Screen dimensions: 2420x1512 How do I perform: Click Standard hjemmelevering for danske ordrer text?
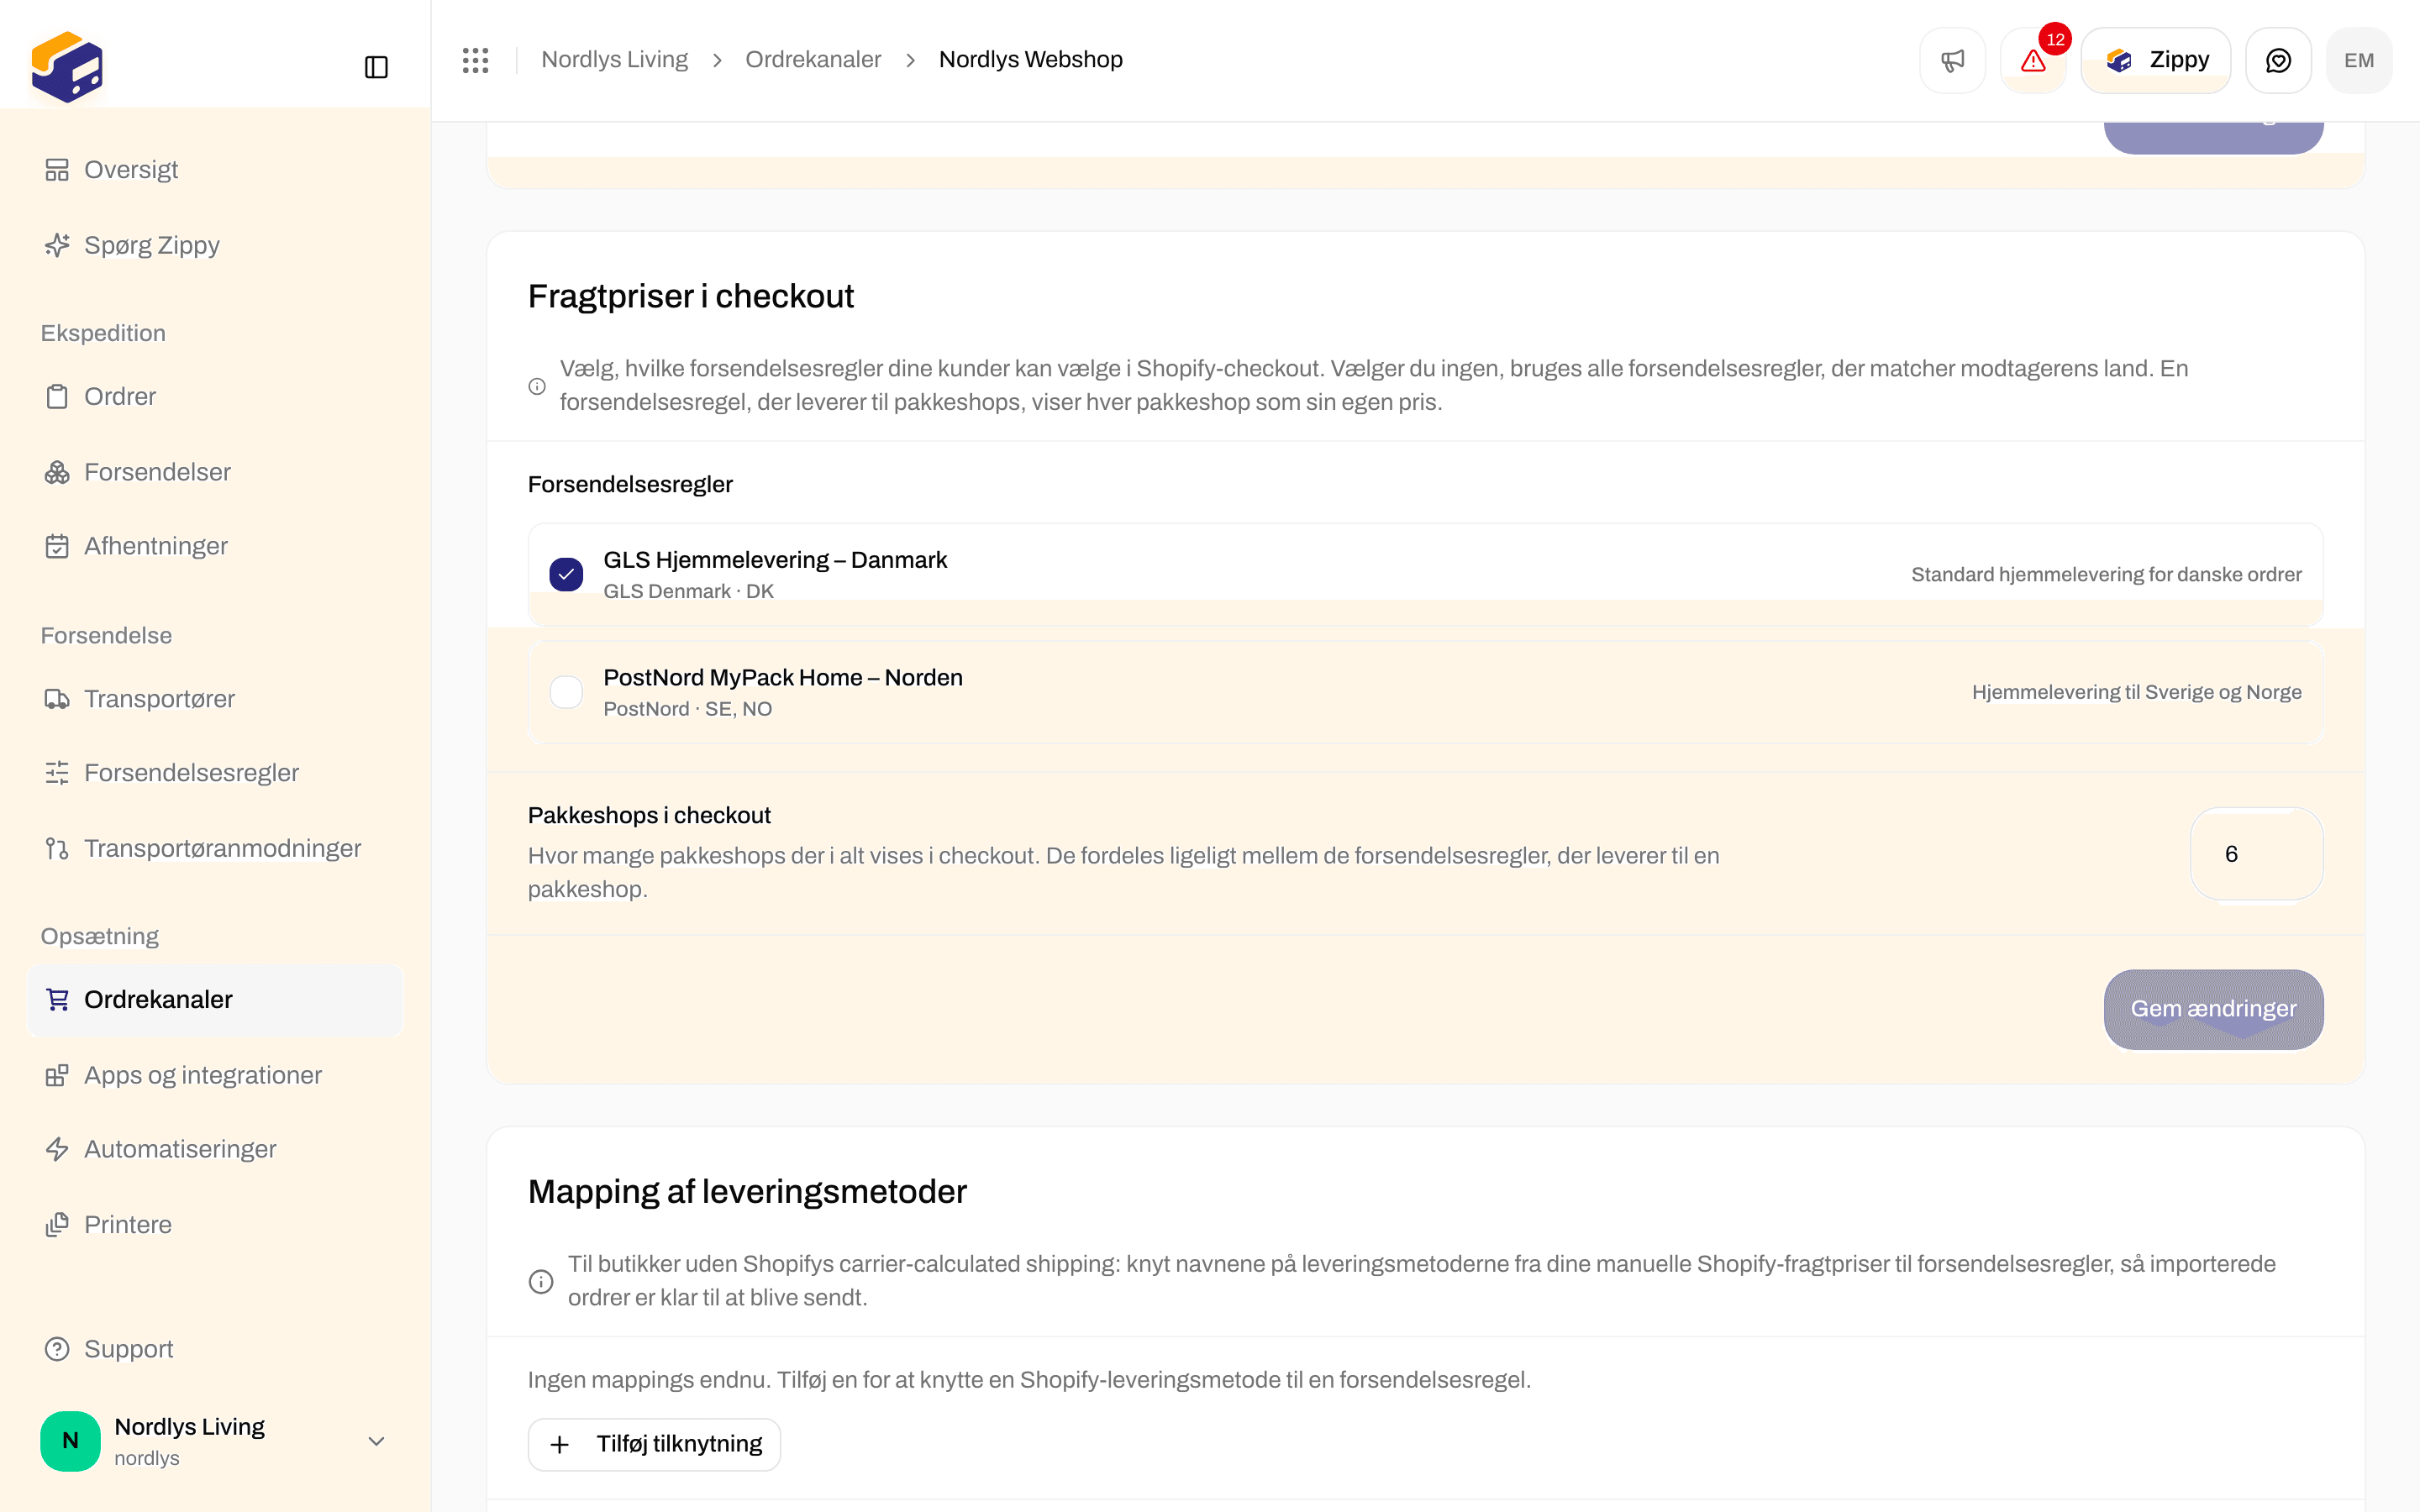2106,575
